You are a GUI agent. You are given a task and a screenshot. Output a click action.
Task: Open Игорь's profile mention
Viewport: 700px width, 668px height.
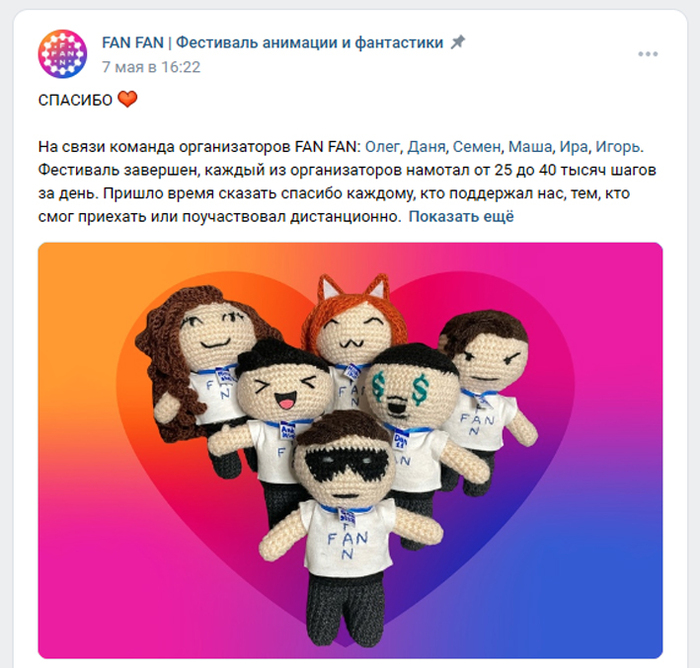click(x=618, y=146)
